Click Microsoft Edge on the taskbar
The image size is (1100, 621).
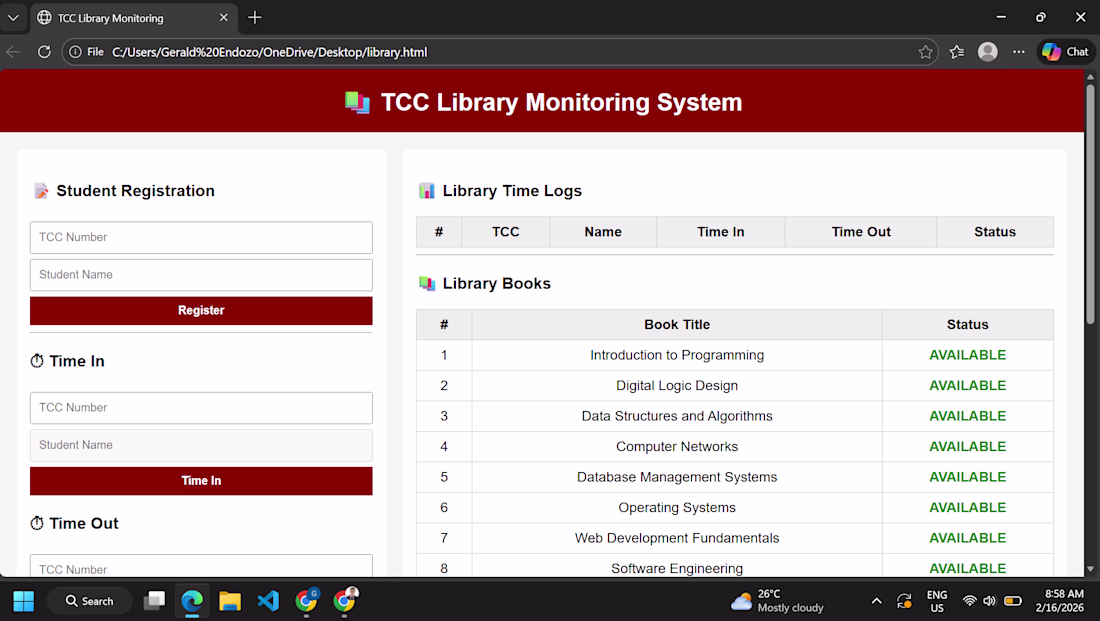click(x=192, y=601)
